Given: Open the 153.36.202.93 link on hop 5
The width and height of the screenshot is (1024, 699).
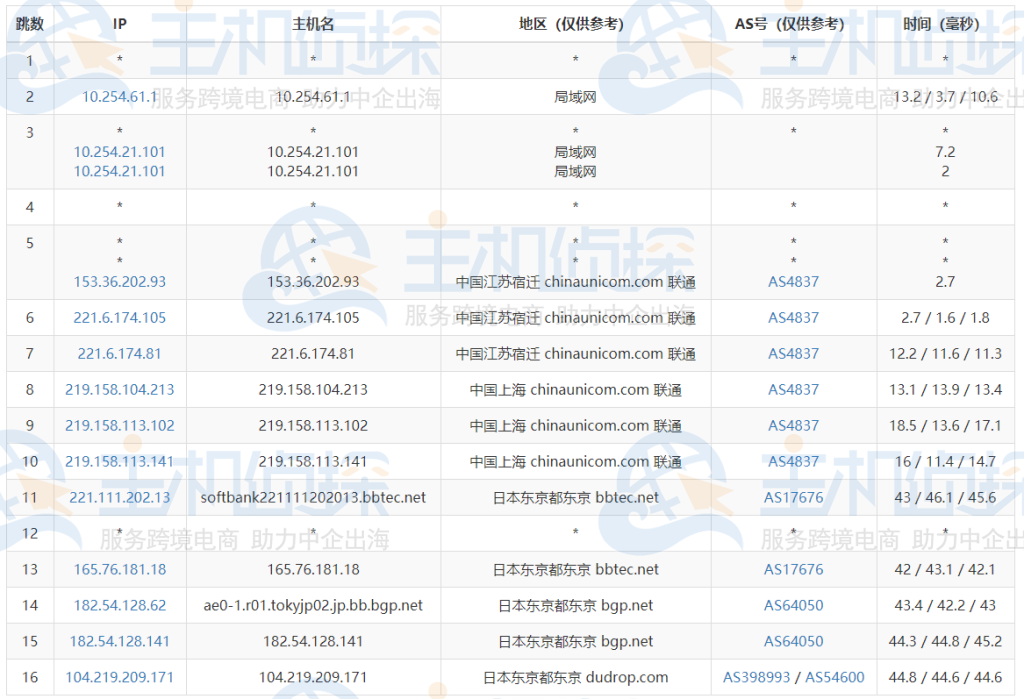Looking at the screenshot, I should (119, 281).
